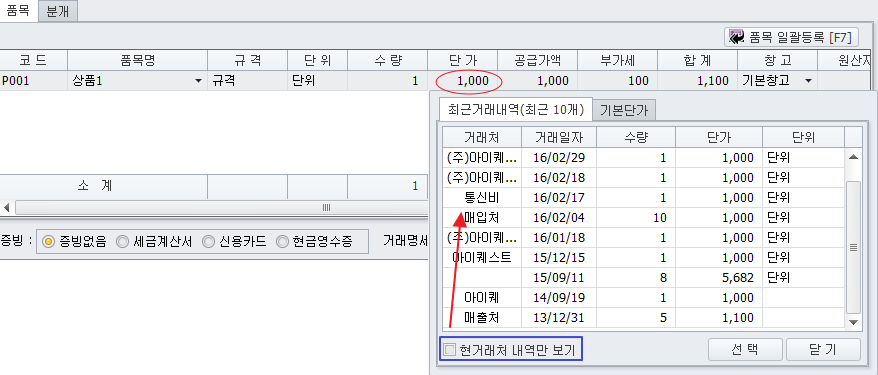Enable 현거래처 내역만 보기 checkbox
Image resolution: width=878 pixels, height=375 pixels.
(450, 350)
